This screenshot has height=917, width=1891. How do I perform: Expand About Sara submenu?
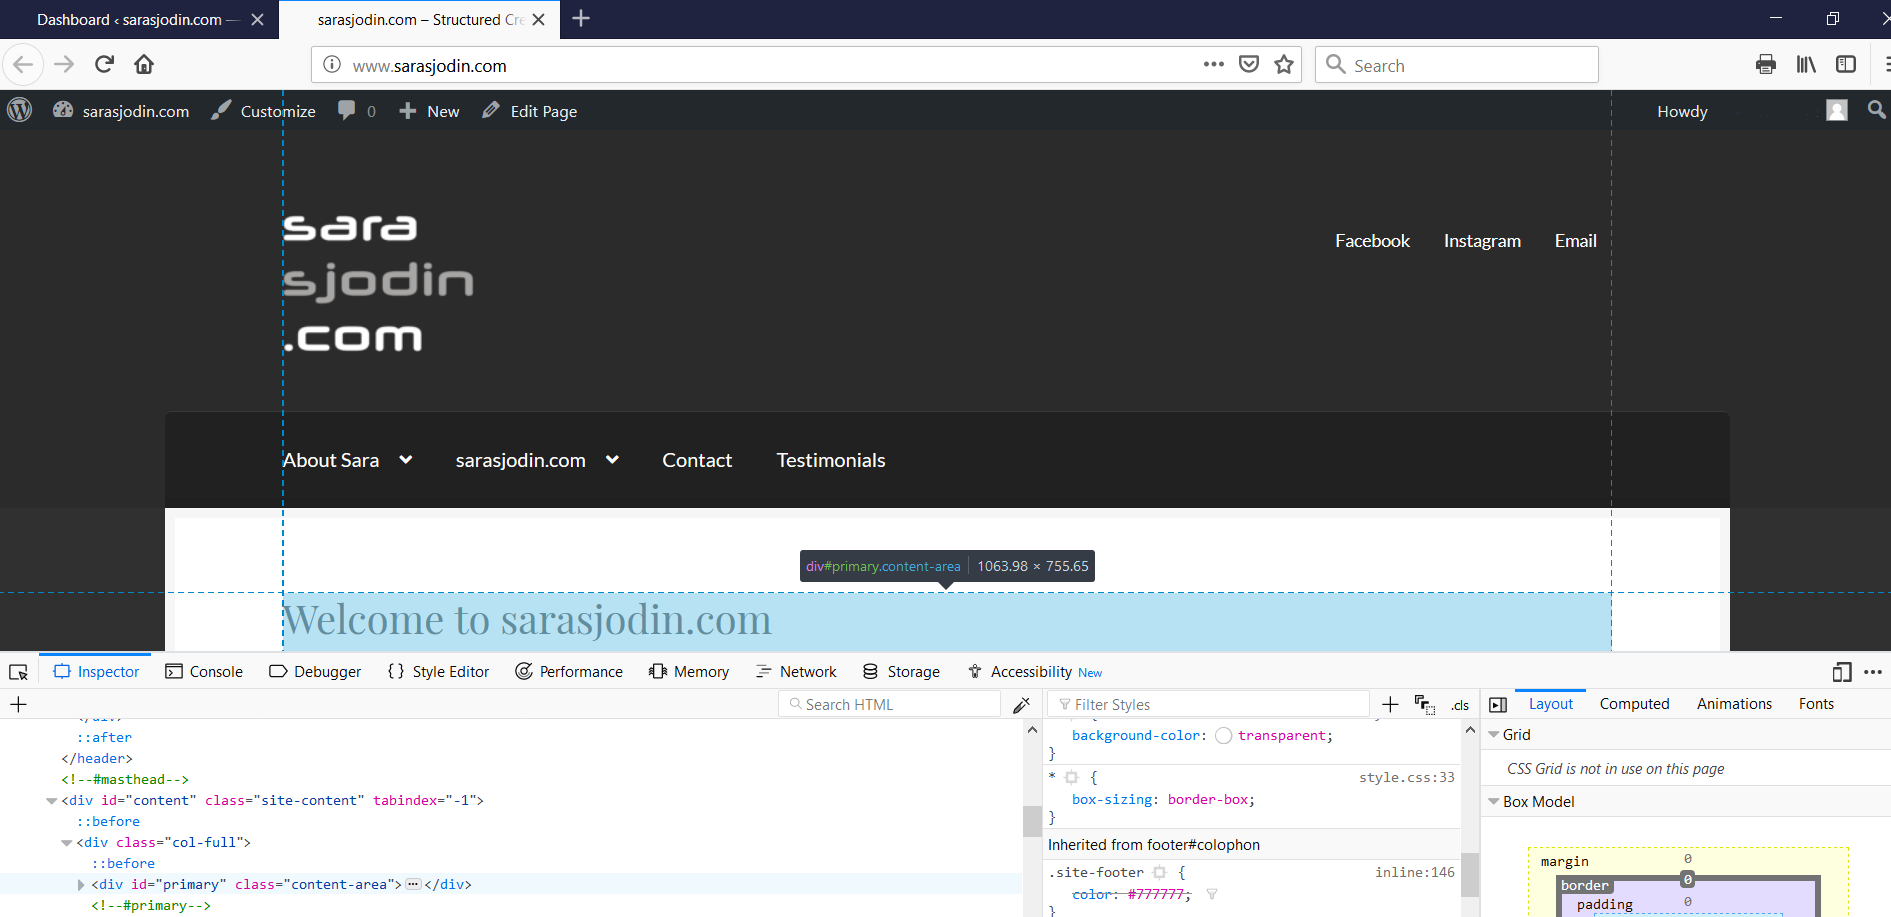pos(406,460)
